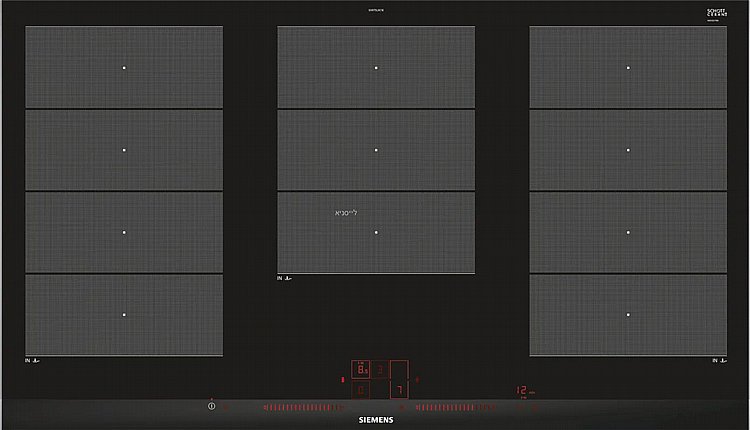Touch center dot of top-left cooking zone
Screen dimensions: 750x430
(x=124, y=68)
